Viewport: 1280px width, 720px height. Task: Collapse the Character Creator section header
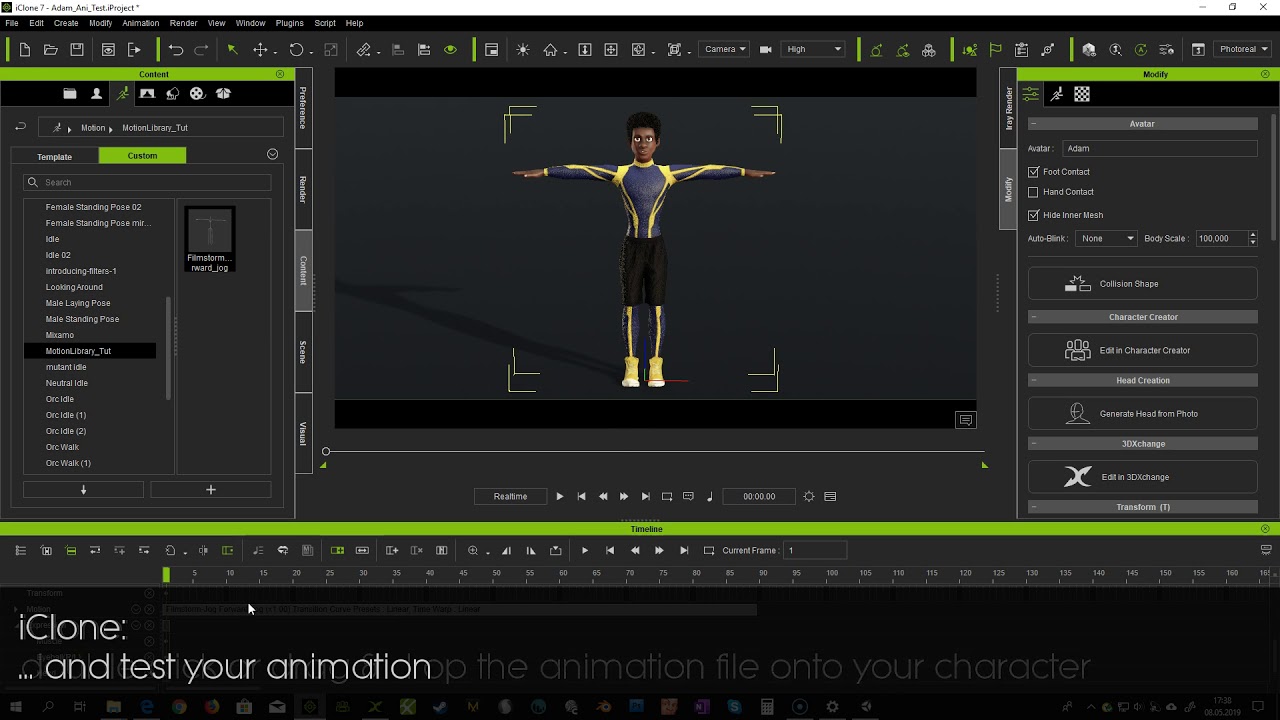pos(1142,317)
